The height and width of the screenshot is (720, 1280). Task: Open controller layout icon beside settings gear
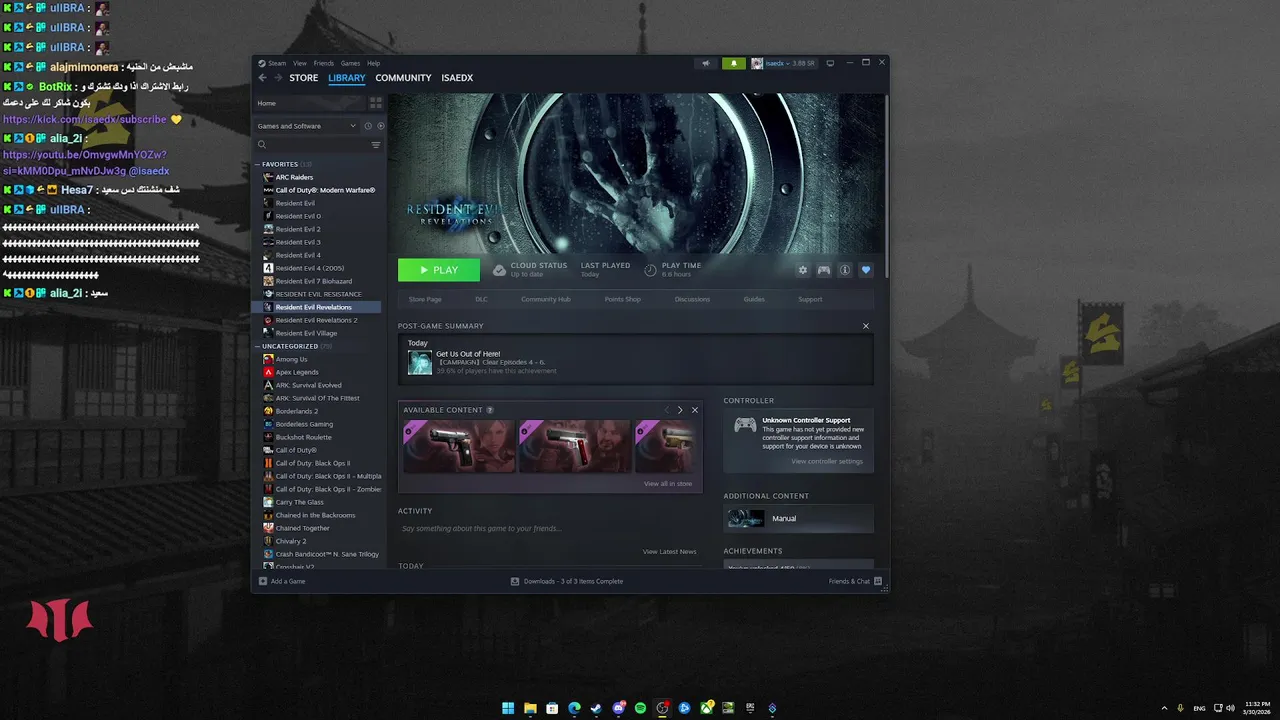tap(824, 270)
